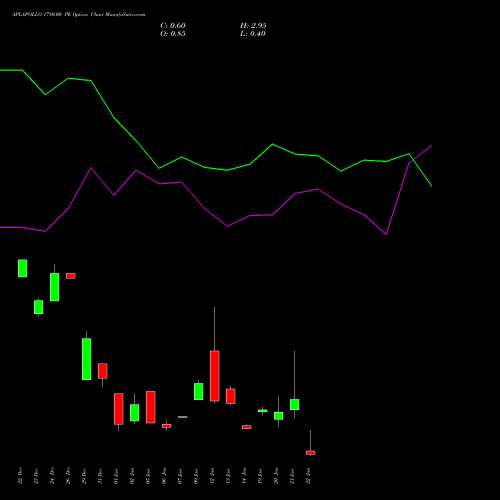Click the 02 Jan date label
Image resolution: width=500 pixels, height=500 pixels.
pyautogui.click(x=132, y=476)
